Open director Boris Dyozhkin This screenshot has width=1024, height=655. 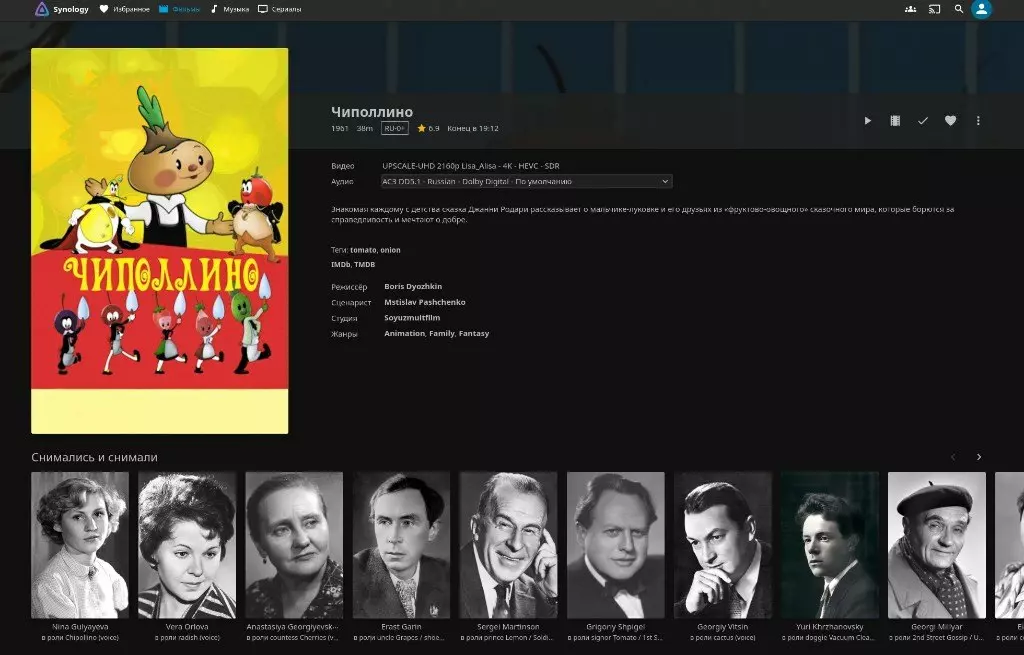[x=413, y=287]
